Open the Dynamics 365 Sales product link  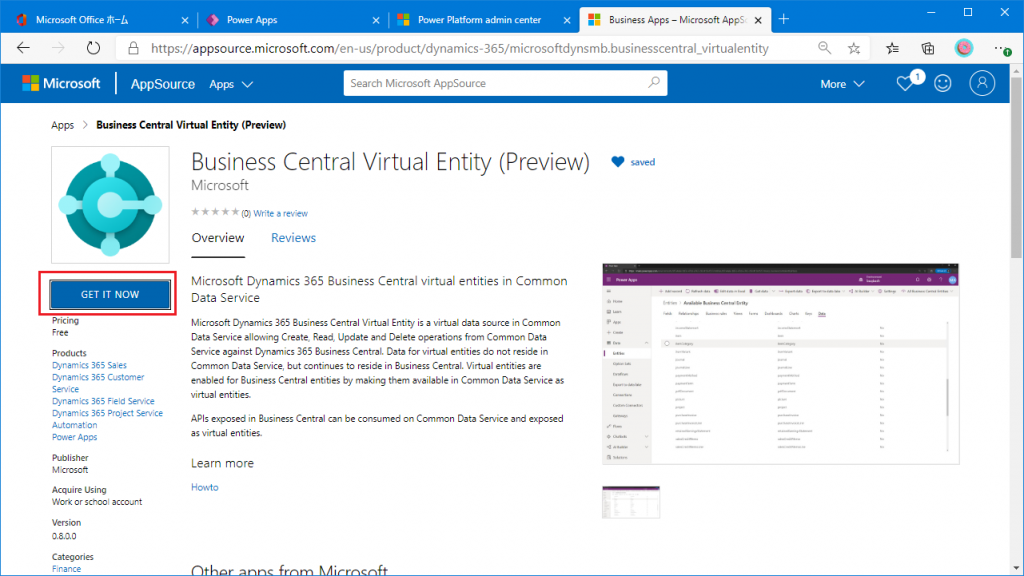[89, 366]
